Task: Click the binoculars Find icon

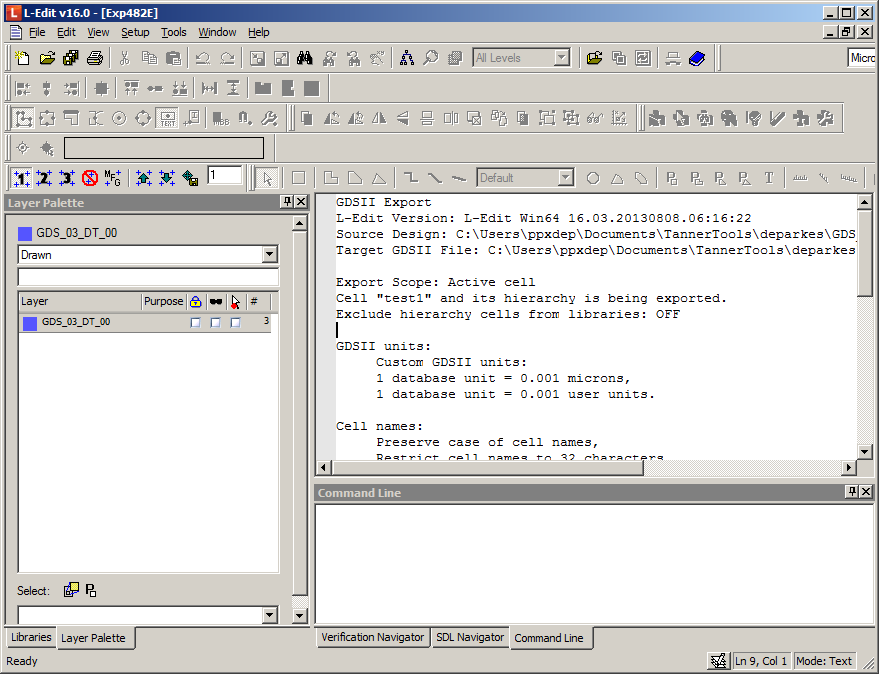Action: point(306,58)
